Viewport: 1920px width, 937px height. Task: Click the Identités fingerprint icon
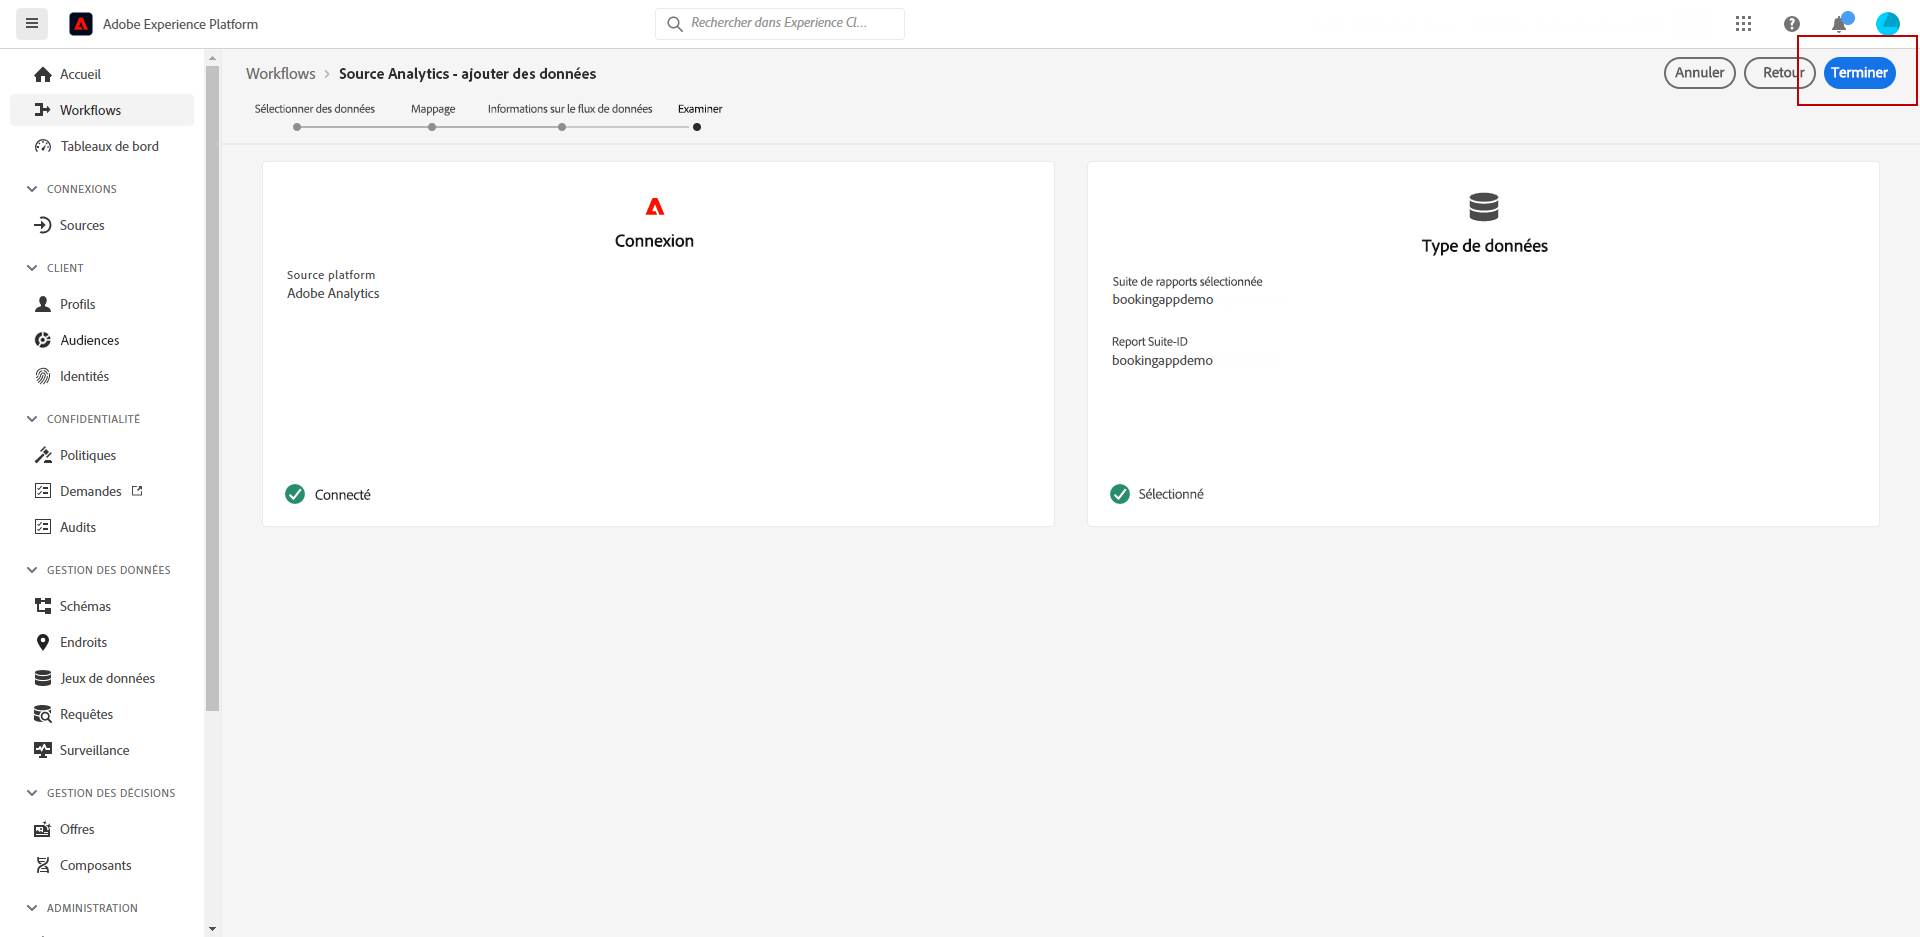(x=43, y=376)
